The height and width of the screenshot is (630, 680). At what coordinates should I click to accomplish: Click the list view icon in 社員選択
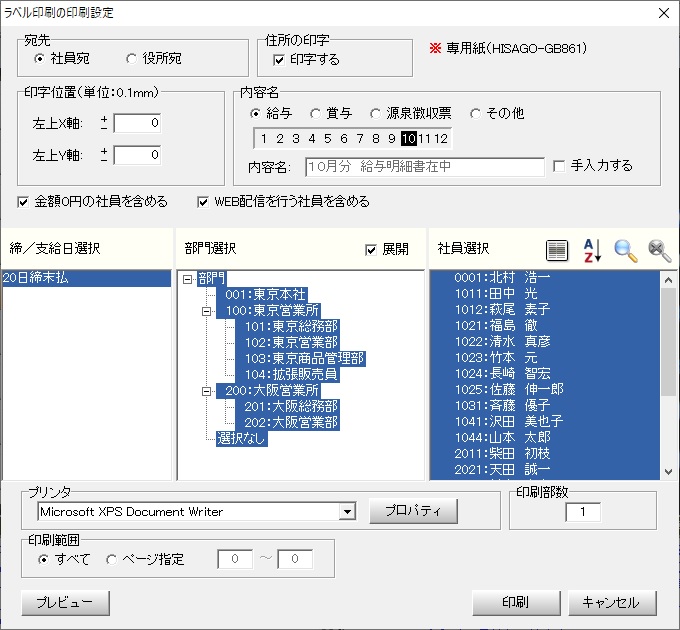[x=557, y=250]
